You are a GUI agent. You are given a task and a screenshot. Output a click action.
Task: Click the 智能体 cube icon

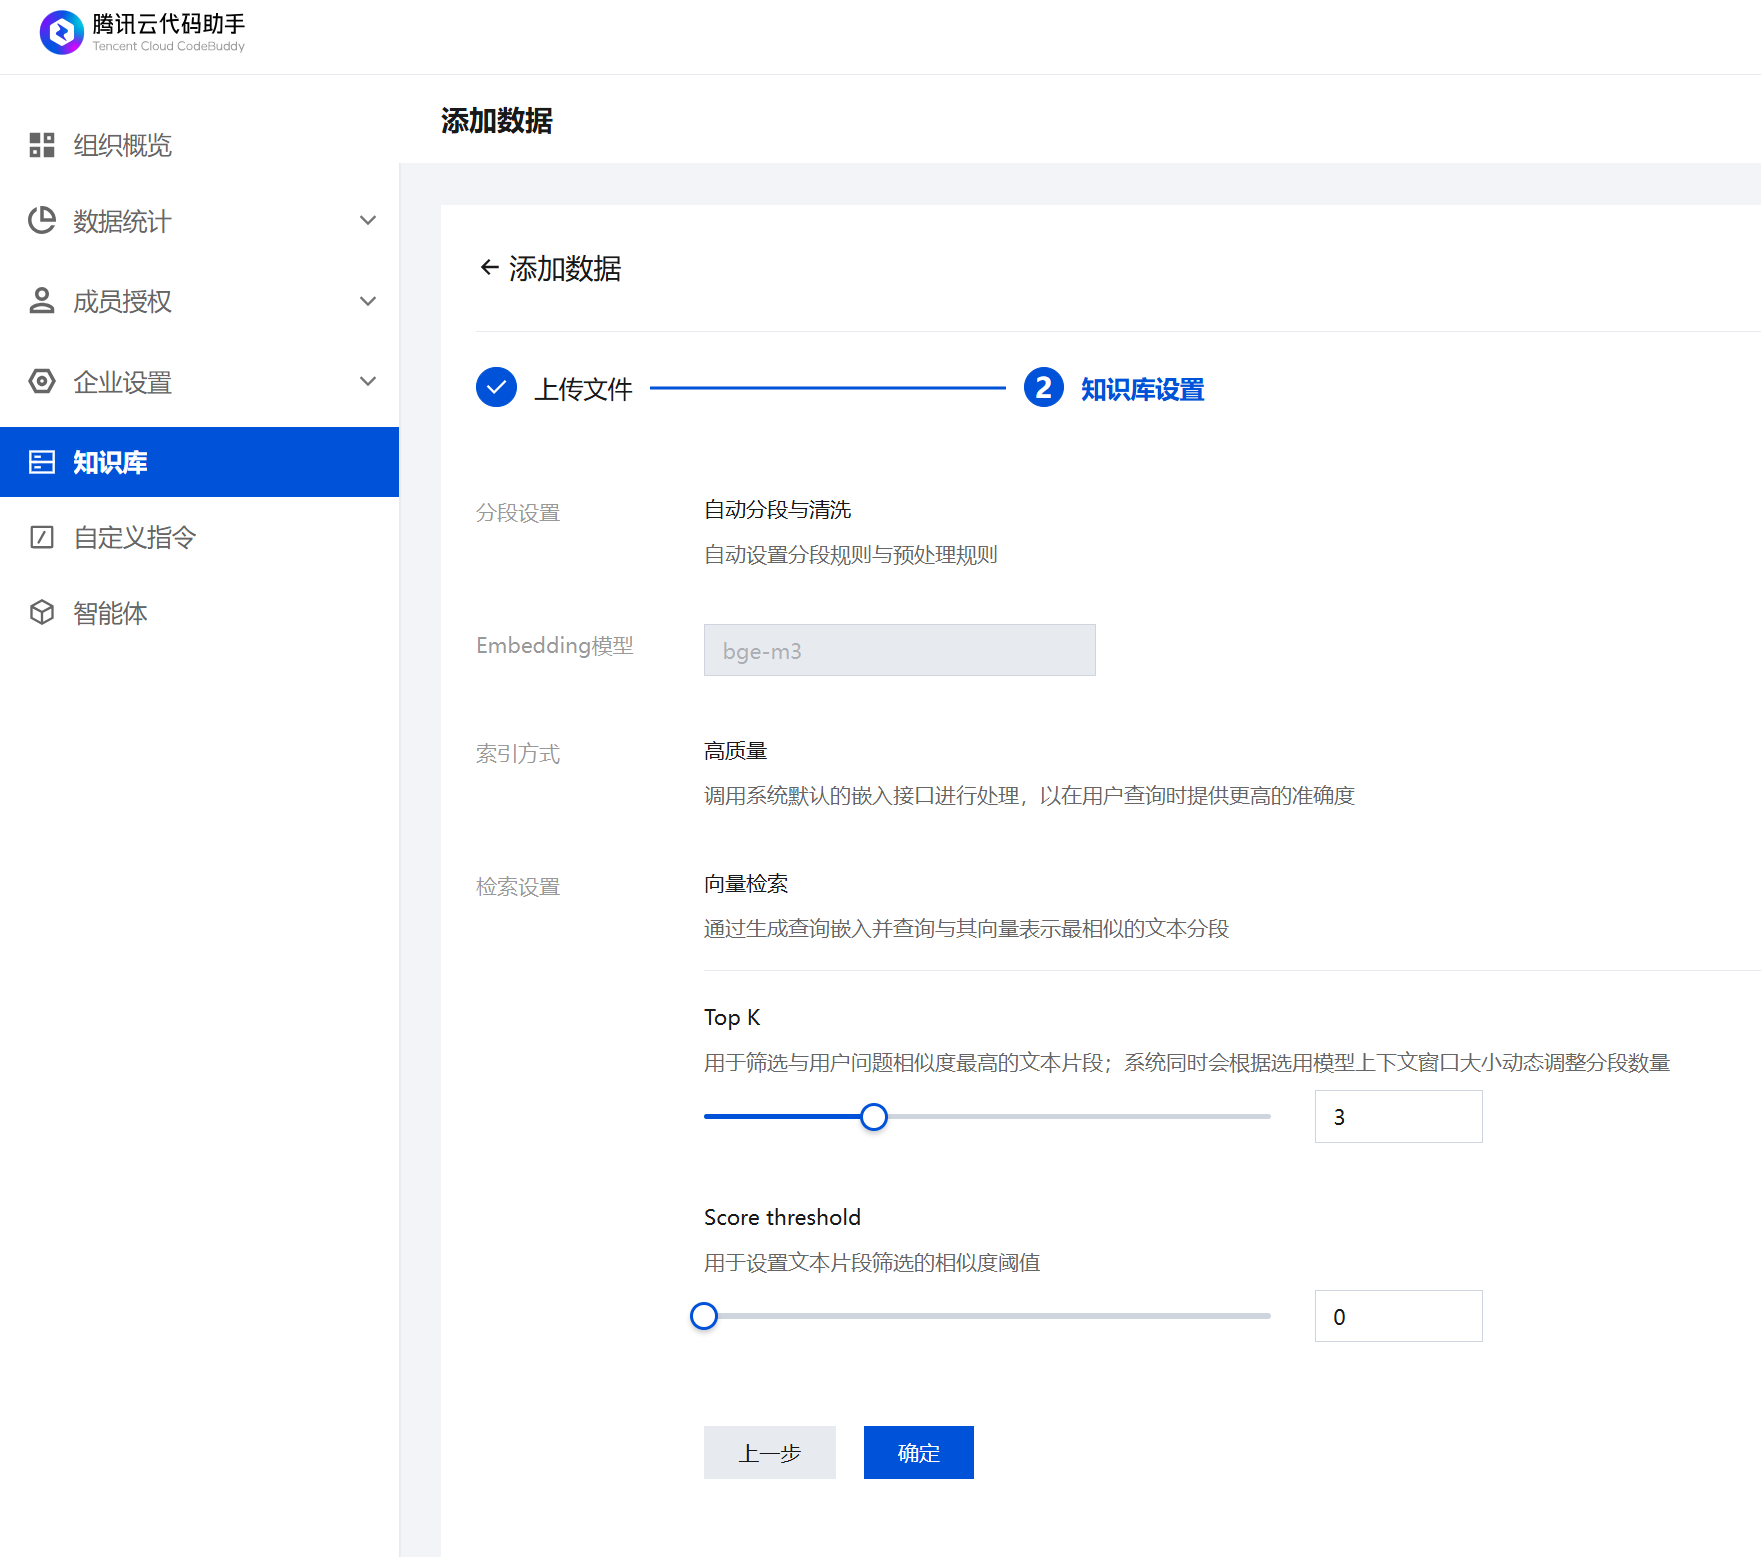(42, 612)
